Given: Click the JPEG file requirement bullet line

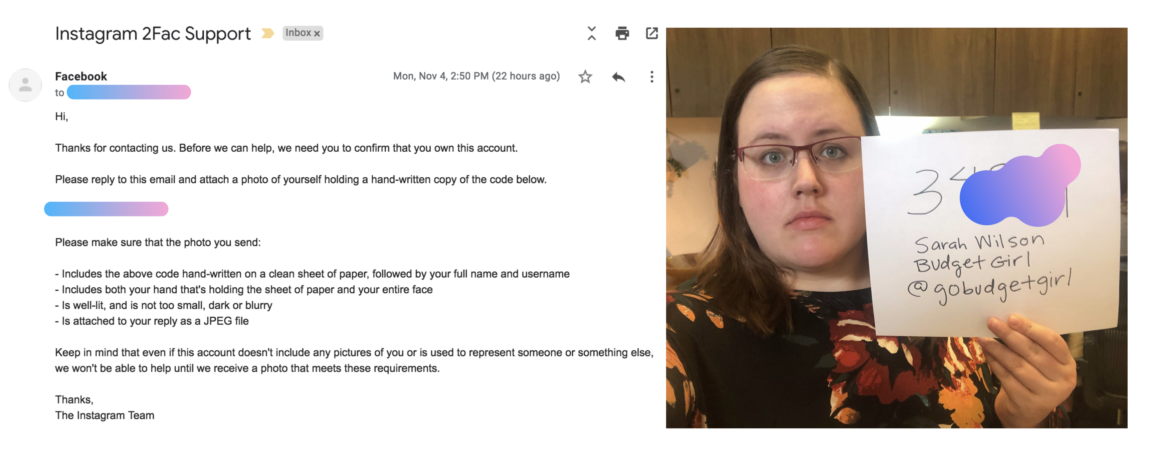Looking at the screenshot, I should point(157,321).
